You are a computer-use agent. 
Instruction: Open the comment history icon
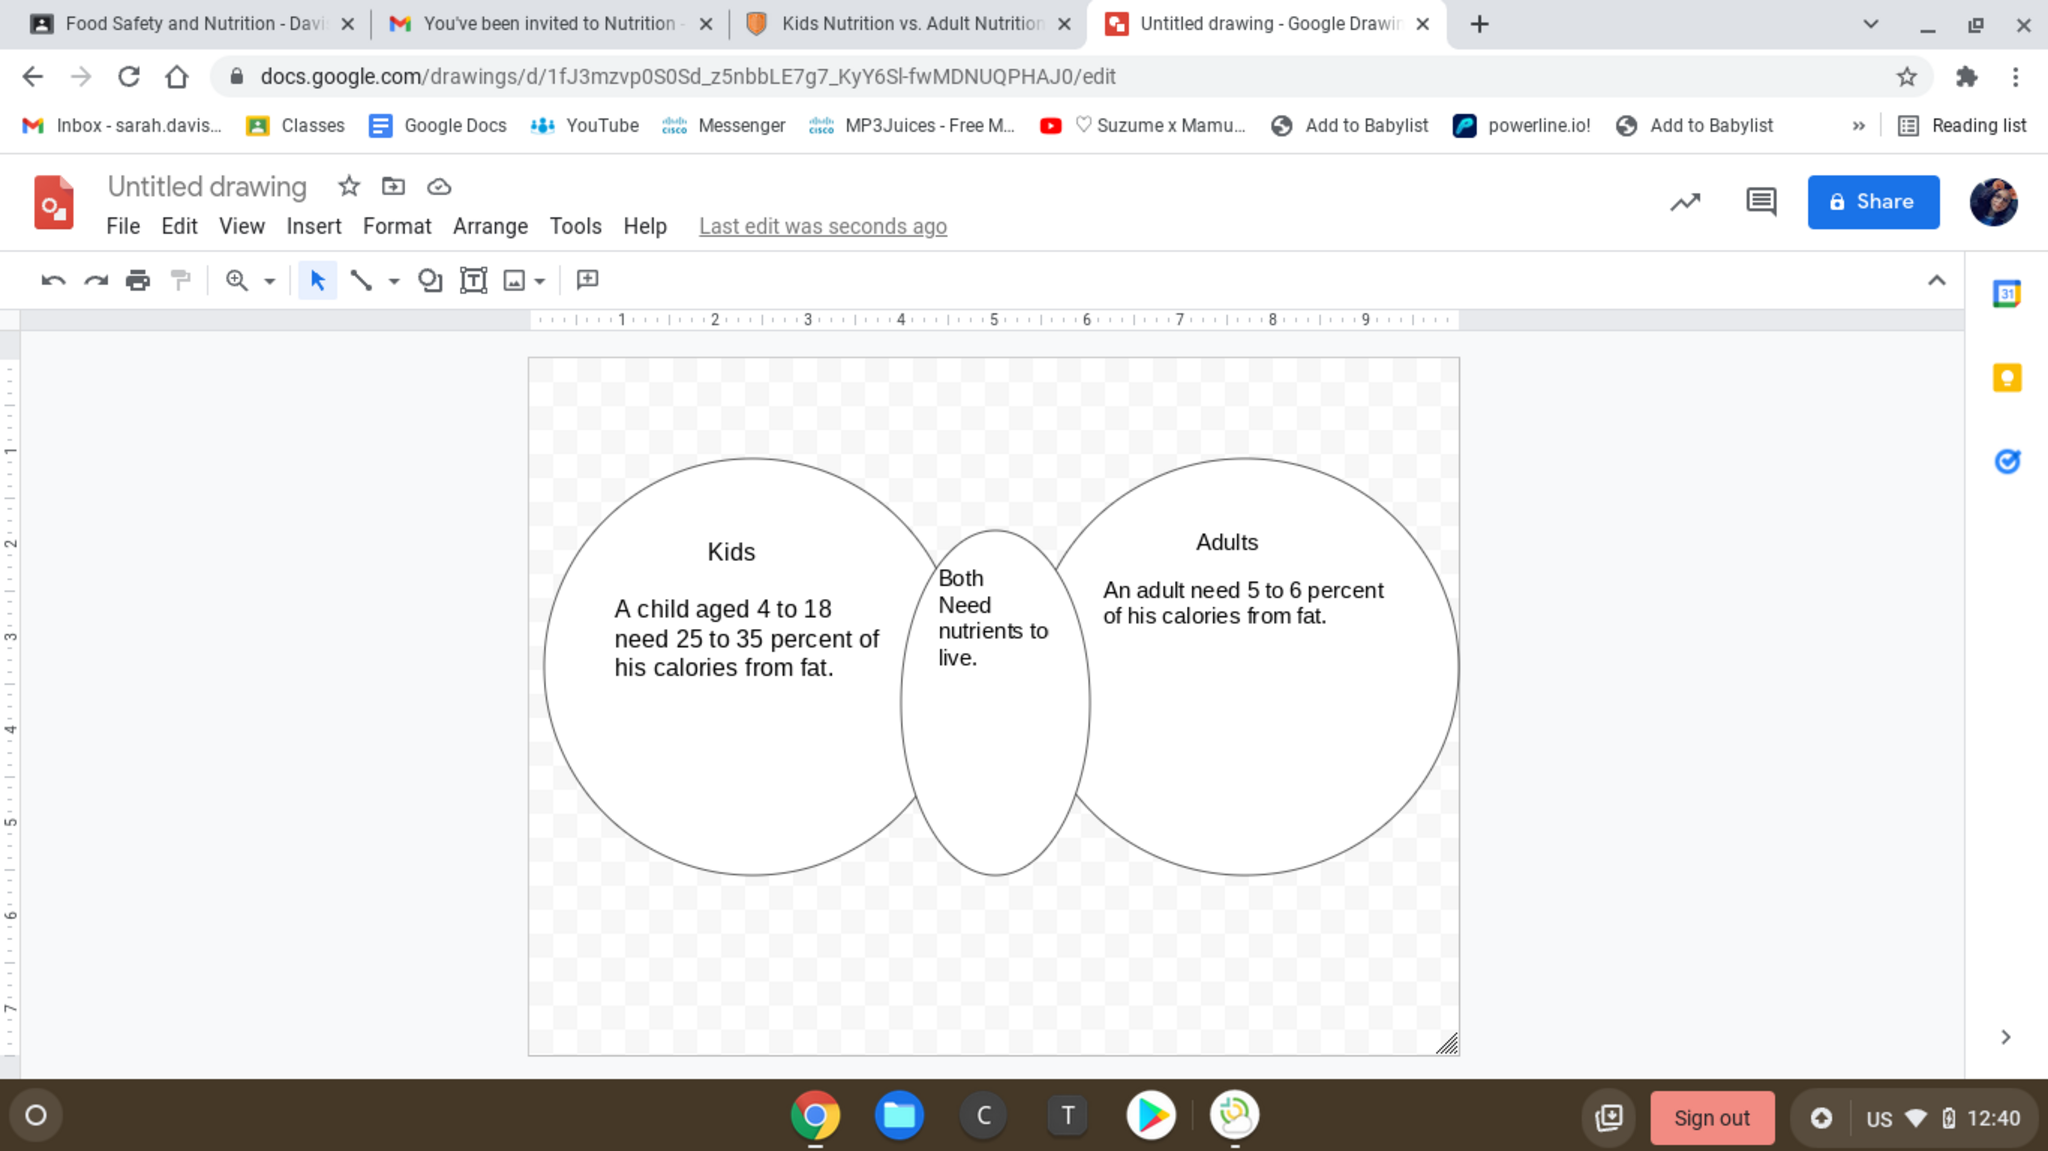1760,202
